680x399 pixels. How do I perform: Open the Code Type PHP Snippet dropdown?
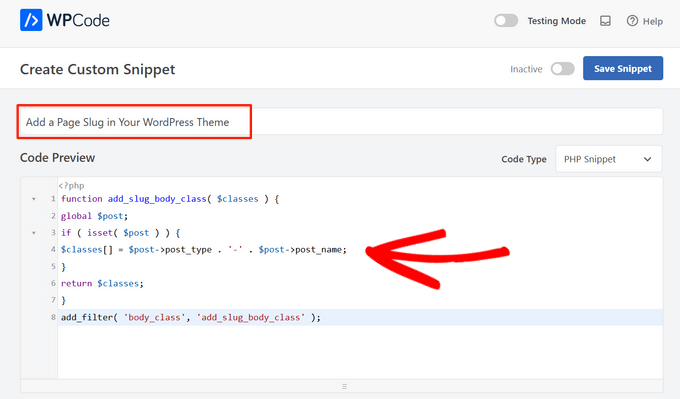608,159
